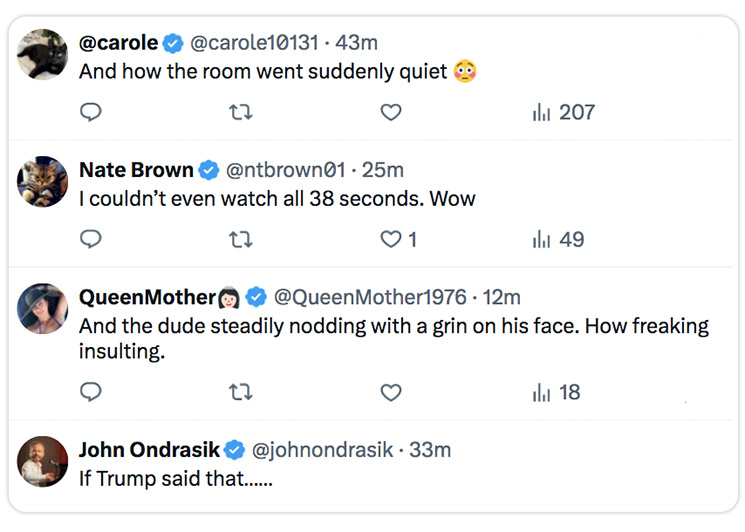This screenshot has height=532, width=745.
Task: View analytics showing 207 views
Action: tap(563, 113)
